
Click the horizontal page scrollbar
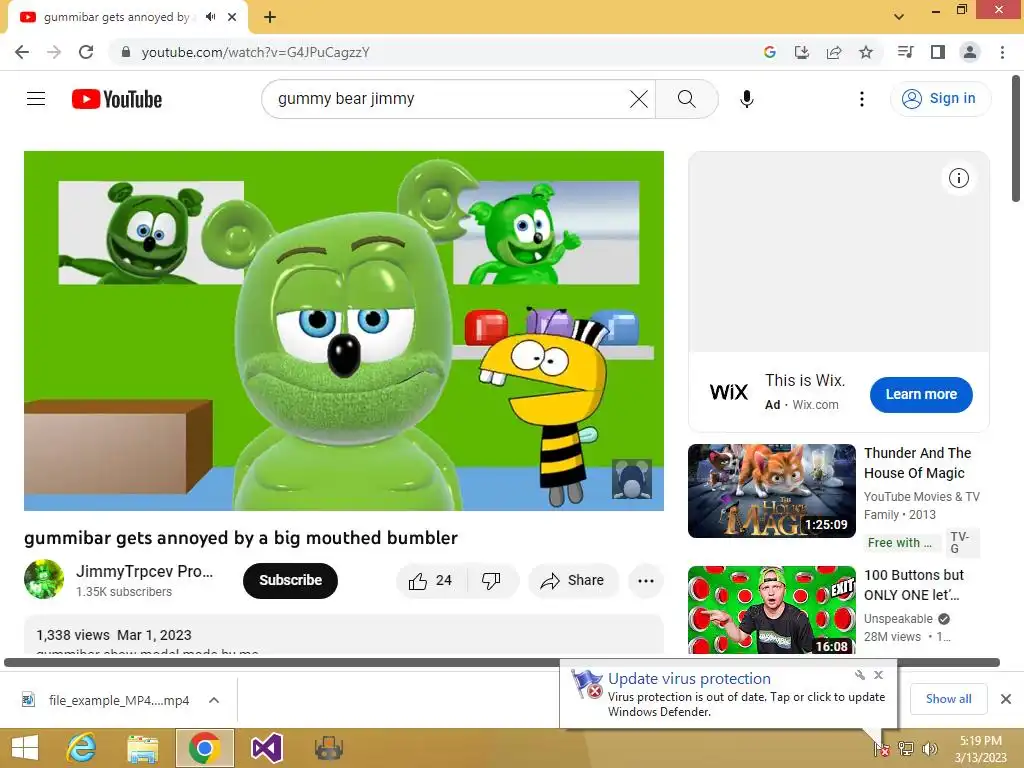coord(502,662)
